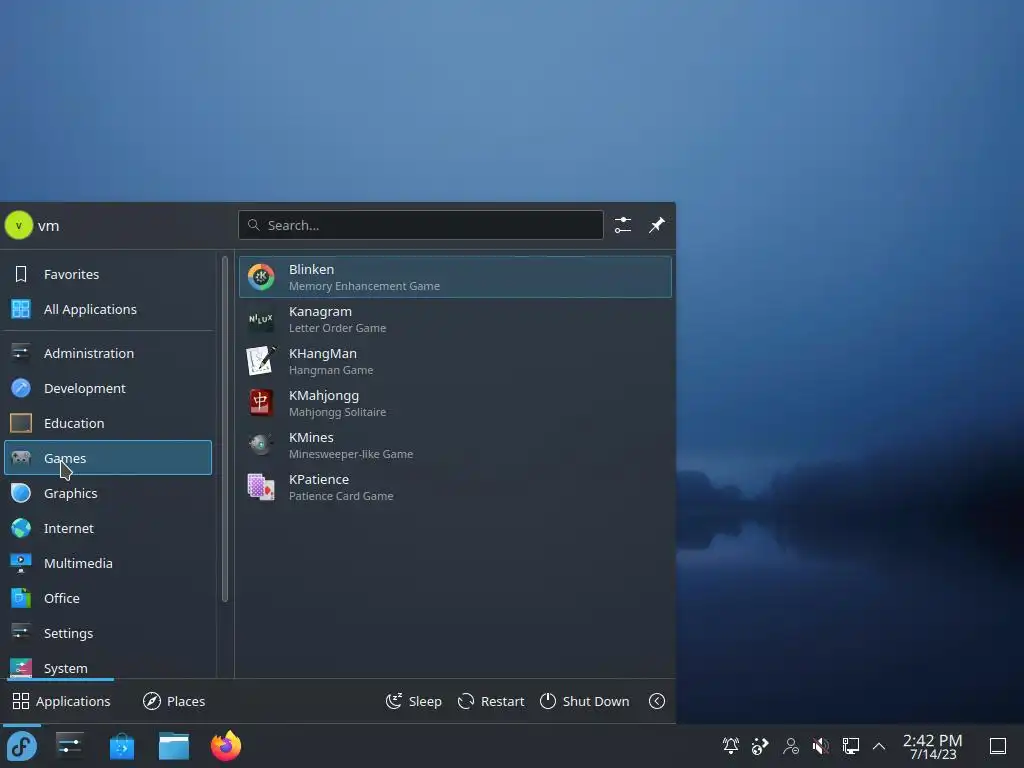
Task: Pin the application launcher open
Action: 656,225
